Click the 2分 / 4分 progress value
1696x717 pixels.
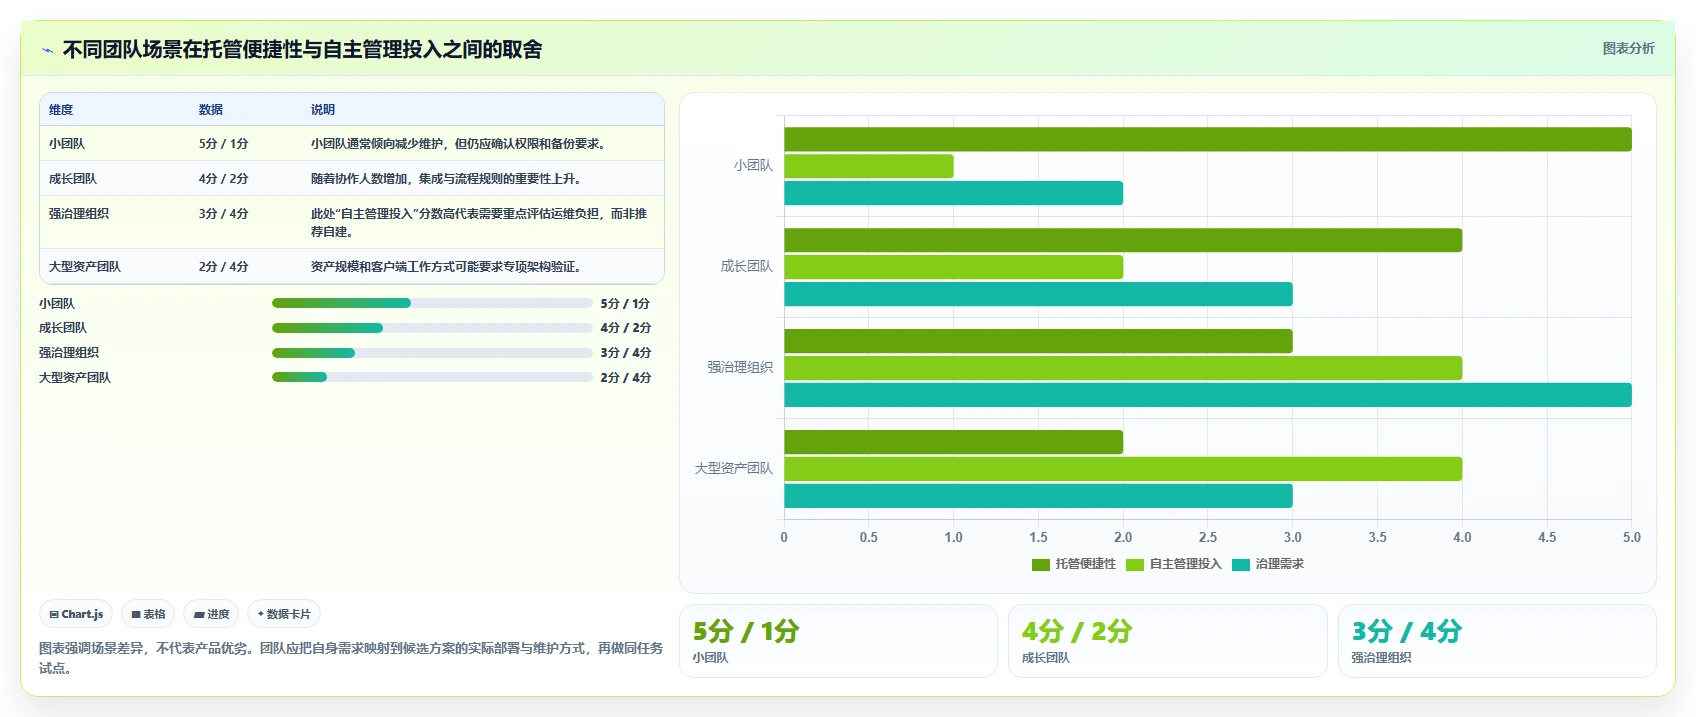click(626, 377)
